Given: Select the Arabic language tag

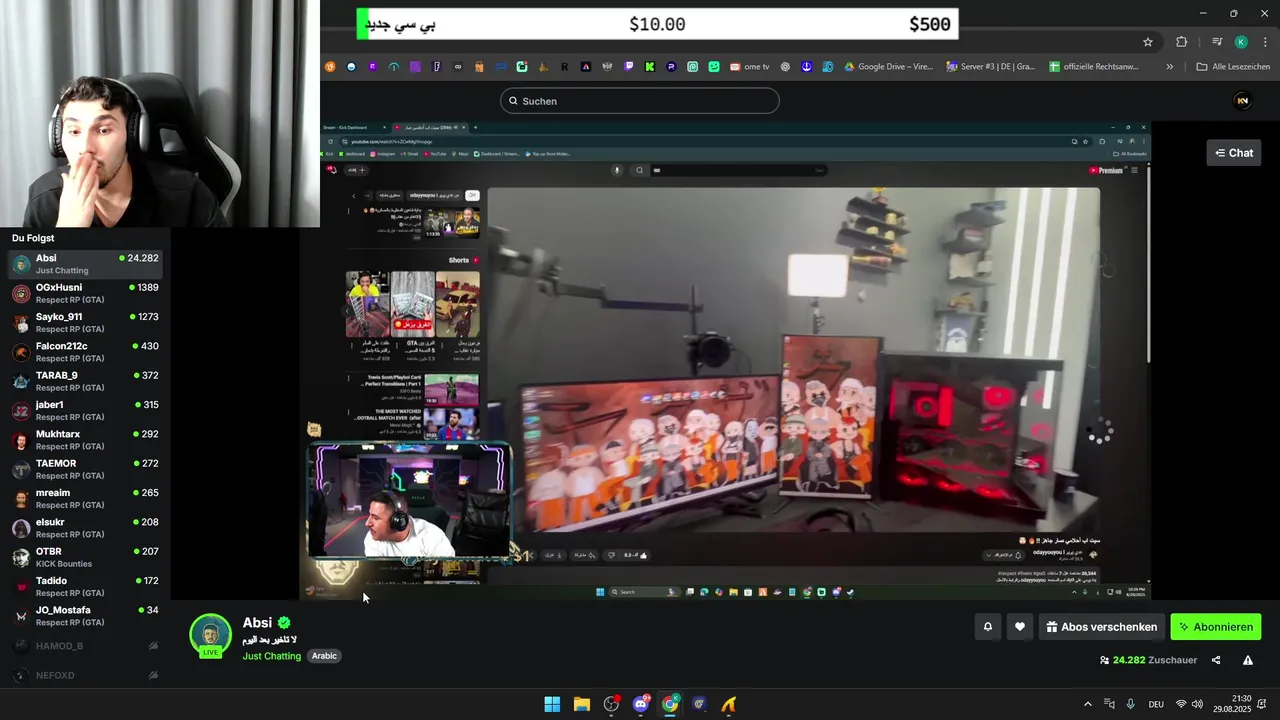Looking at the screenshot, I should 324,656.
